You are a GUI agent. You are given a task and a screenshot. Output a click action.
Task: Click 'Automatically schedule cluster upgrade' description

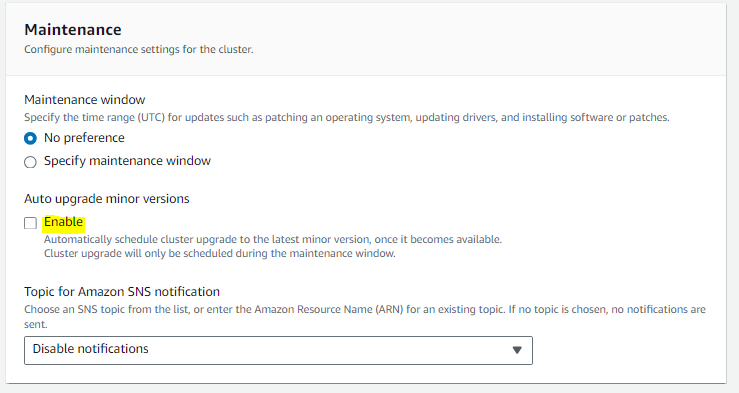point(273,239)
